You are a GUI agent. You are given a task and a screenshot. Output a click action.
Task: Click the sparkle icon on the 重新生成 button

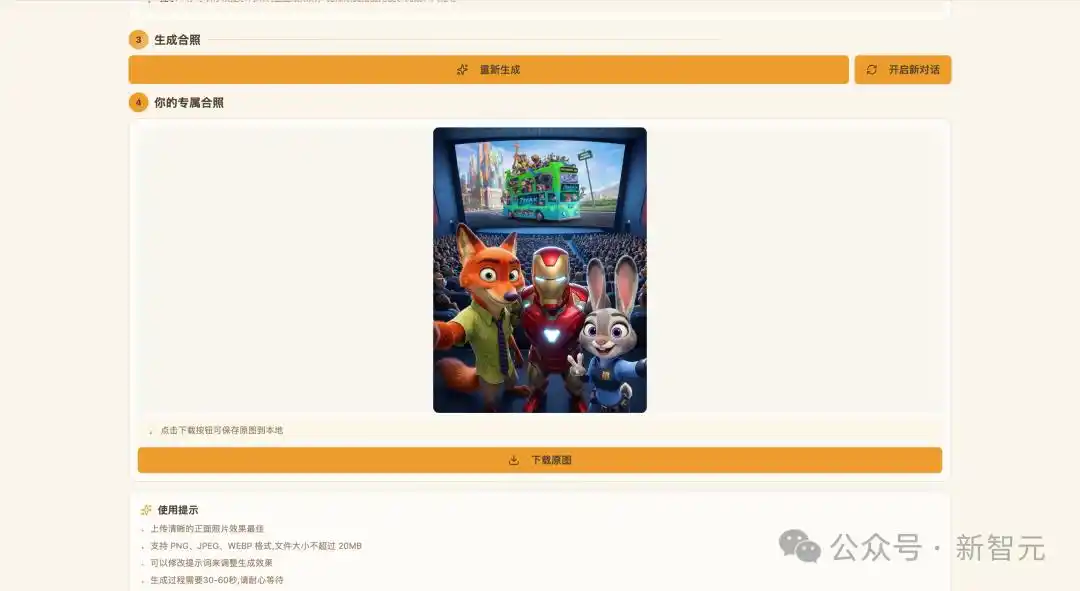coord(462,69)
